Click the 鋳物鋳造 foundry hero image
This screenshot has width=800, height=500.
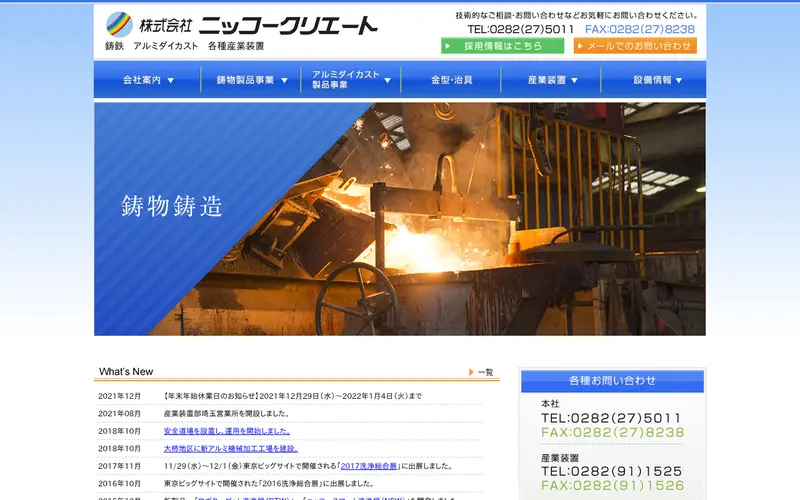400,219
